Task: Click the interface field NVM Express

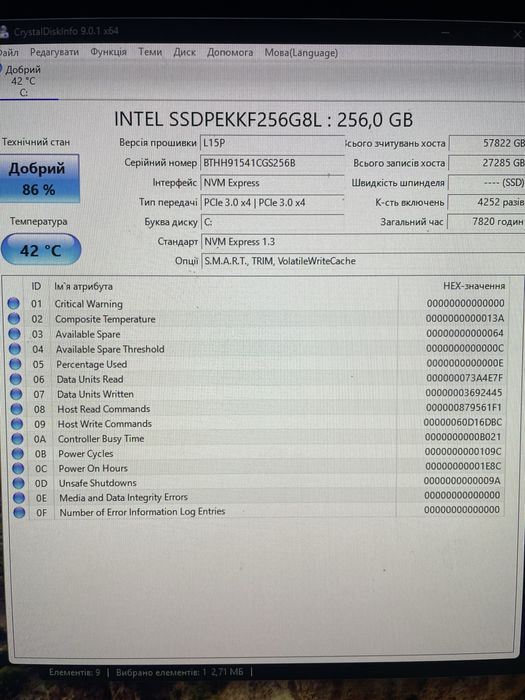Action: tap(272, 183)
